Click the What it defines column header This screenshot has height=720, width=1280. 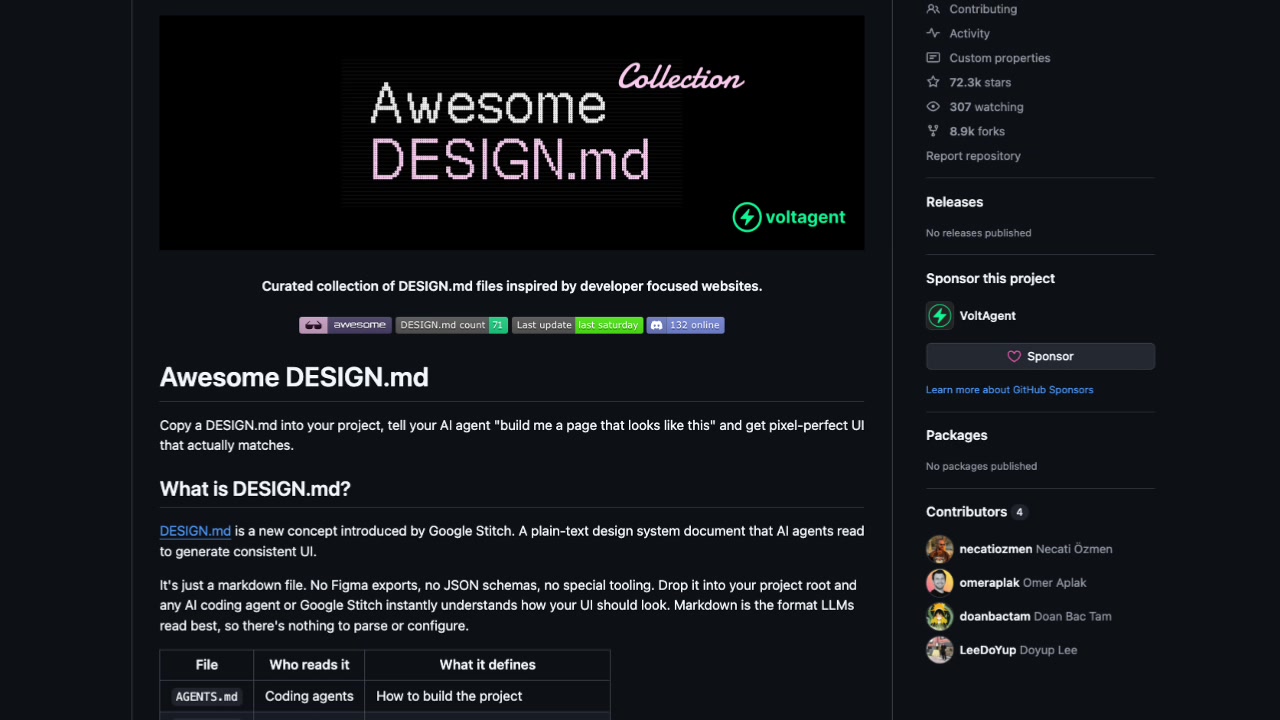tap(487, 665)
